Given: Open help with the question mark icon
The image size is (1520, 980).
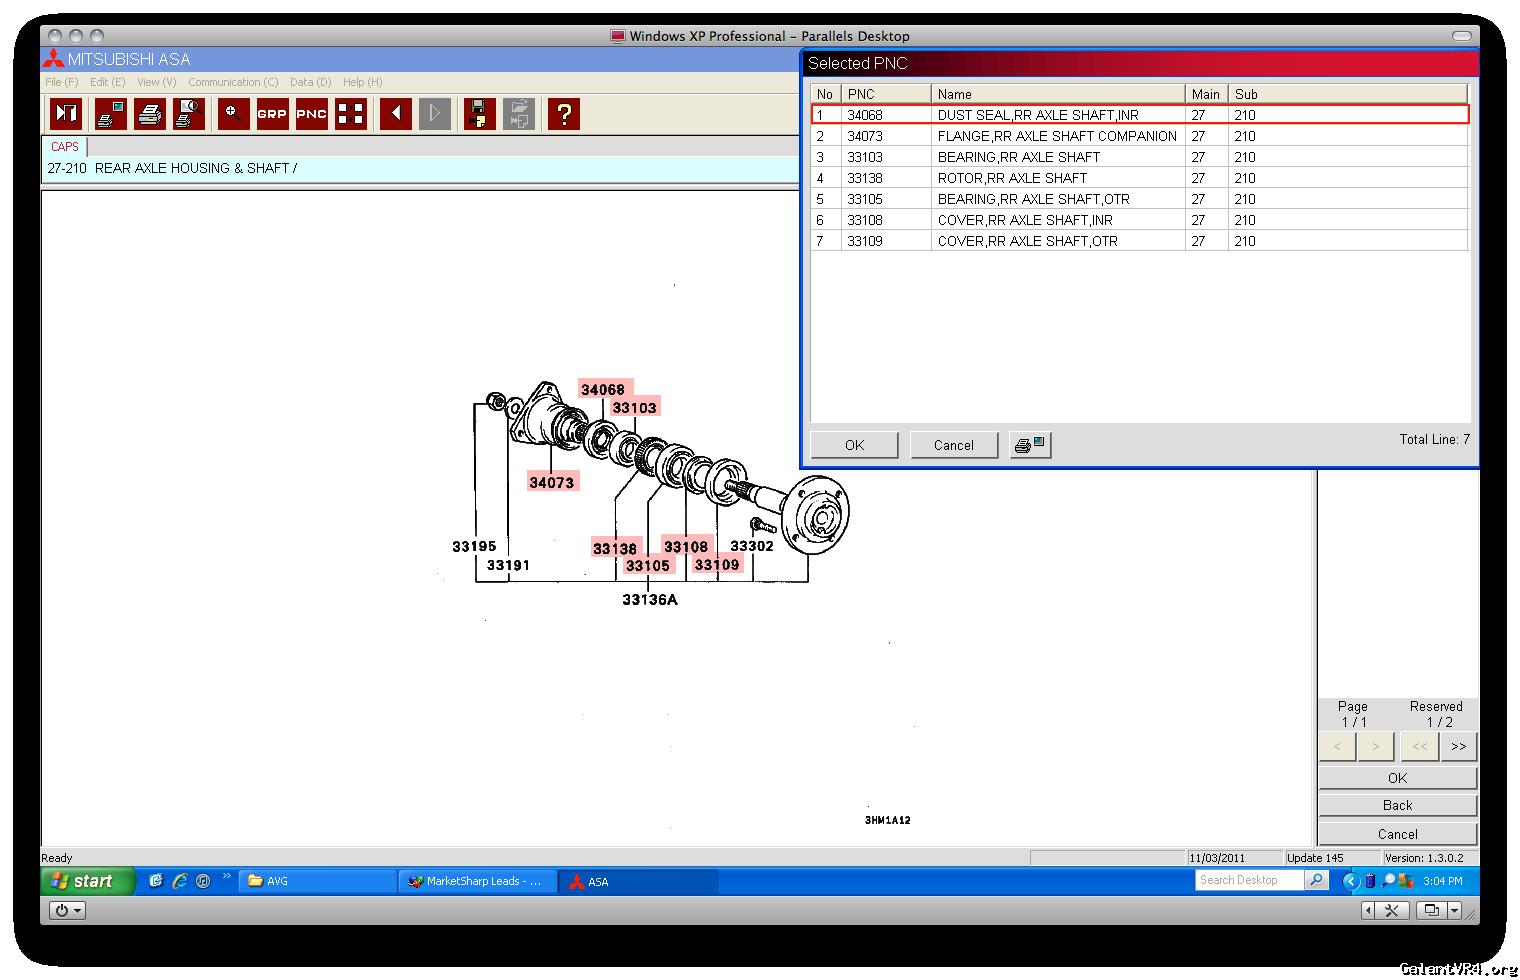Looking at the screenshot, I should tap(564, 114).
